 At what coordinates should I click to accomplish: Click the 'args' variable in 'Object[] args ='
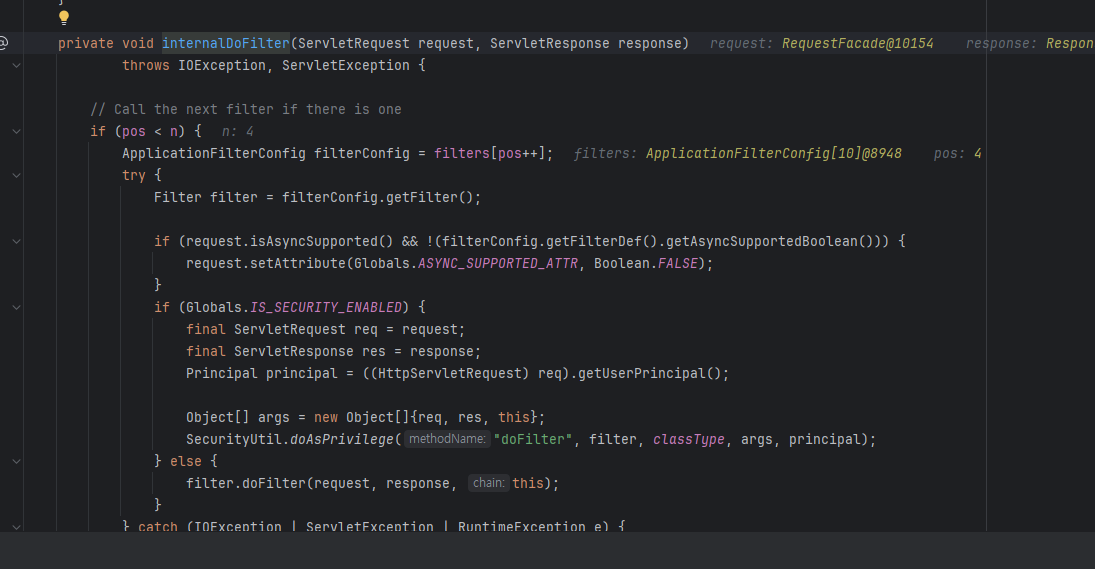pyautogui.click(x=274, y=417)
